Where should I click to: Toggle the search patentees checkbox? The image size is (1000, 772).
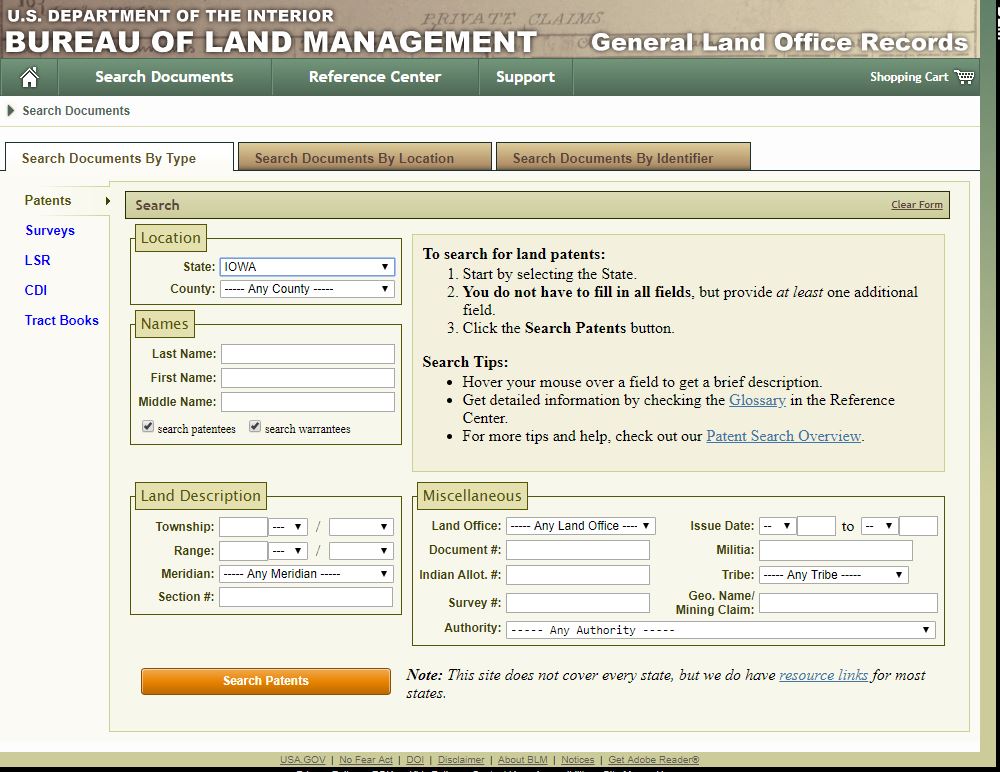click(x=148, y=426)
